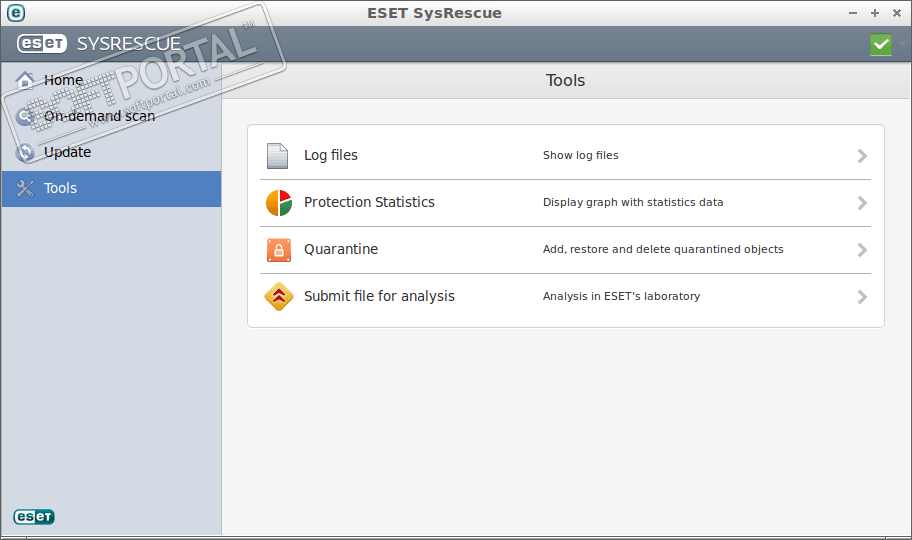Image resolution: width=912 pixels, height=540 pixels.
Task: Click the Submit file for analysis icon
Action: click(x=279, y=297)
